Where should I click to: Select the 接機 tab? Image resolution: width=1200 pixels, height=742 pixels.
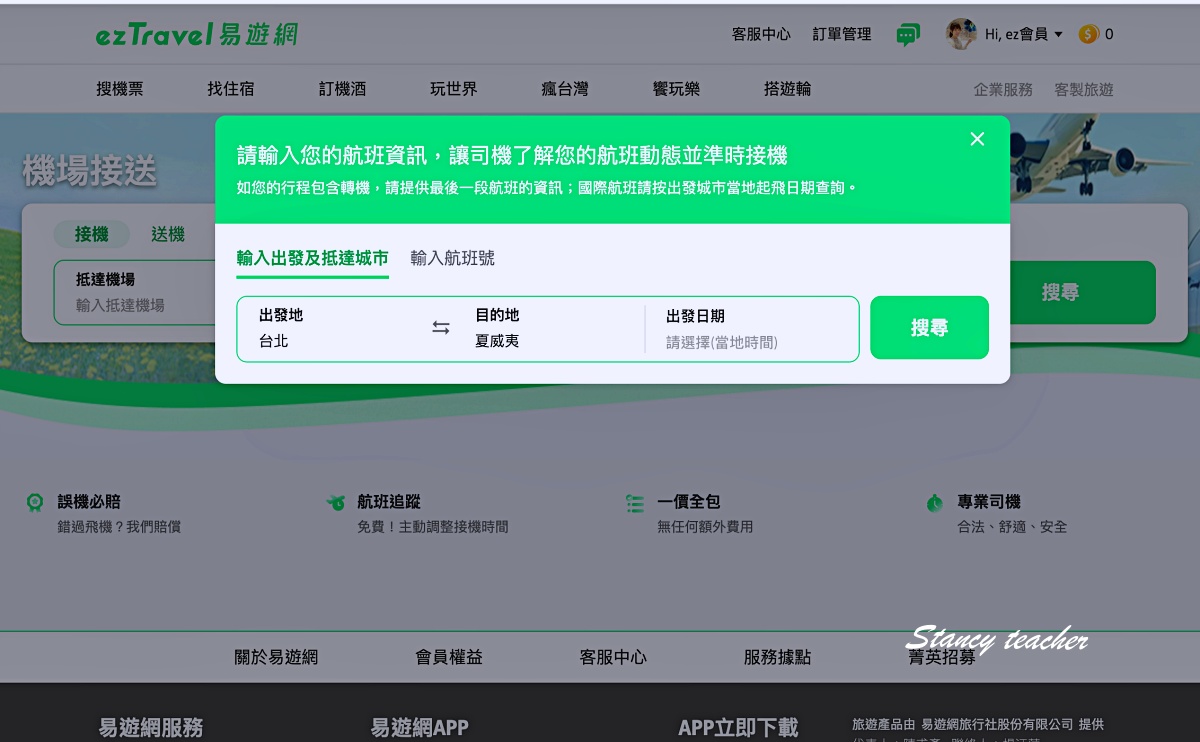[91, 234]
